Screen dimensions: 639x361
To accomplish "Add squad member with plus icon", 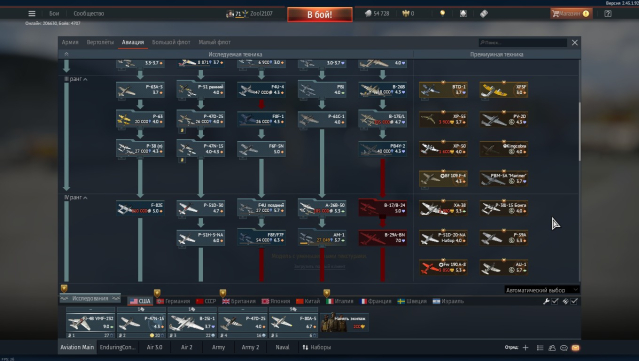I will pyautogui.click(x=525, y=348).
